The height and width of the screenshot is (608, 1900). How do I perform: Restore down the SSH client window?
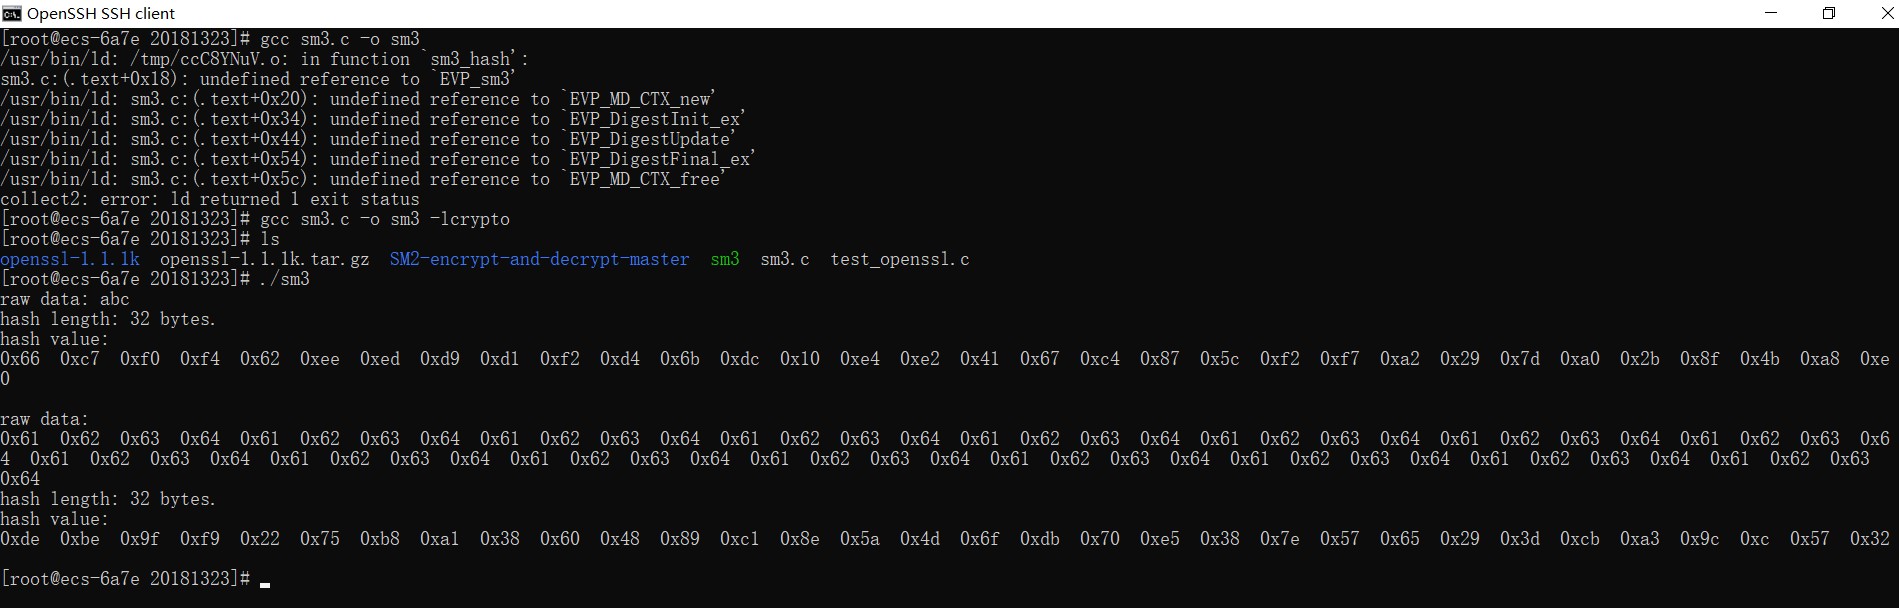(x=1828, y=13)
